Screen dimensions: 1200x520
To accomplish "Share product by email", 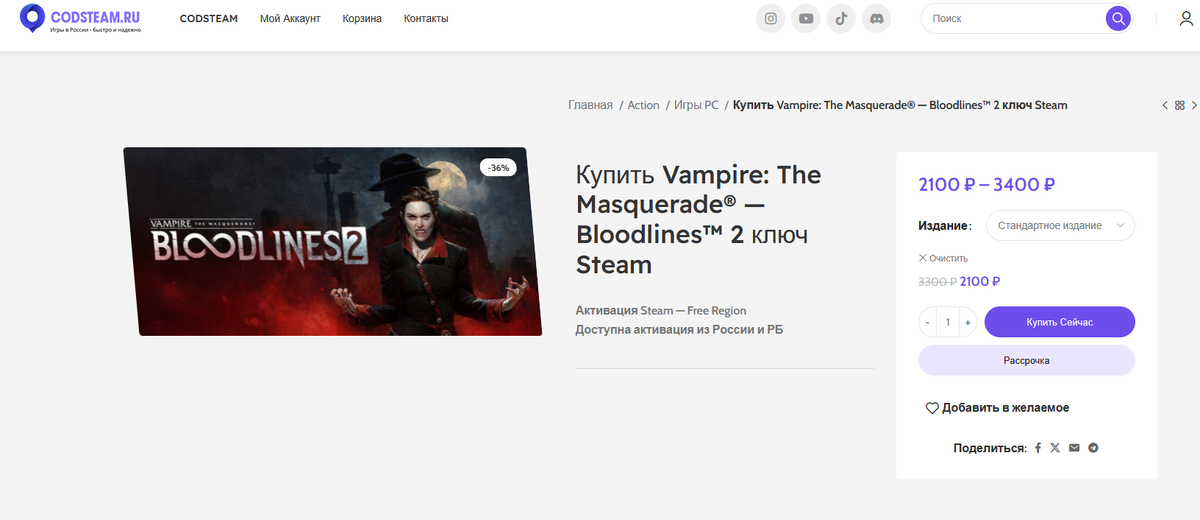I will click(x=1074, y=448).
